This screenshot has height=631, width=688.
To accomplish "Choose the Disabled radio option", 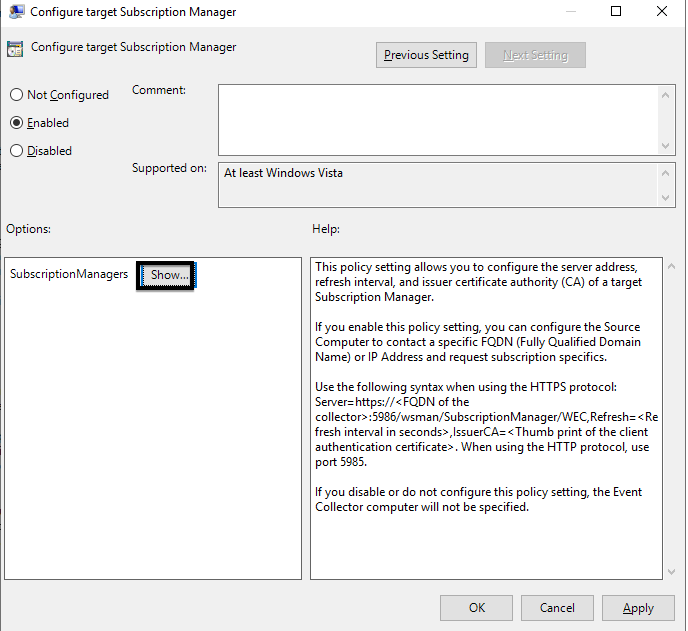I will (x=16, y=151).
